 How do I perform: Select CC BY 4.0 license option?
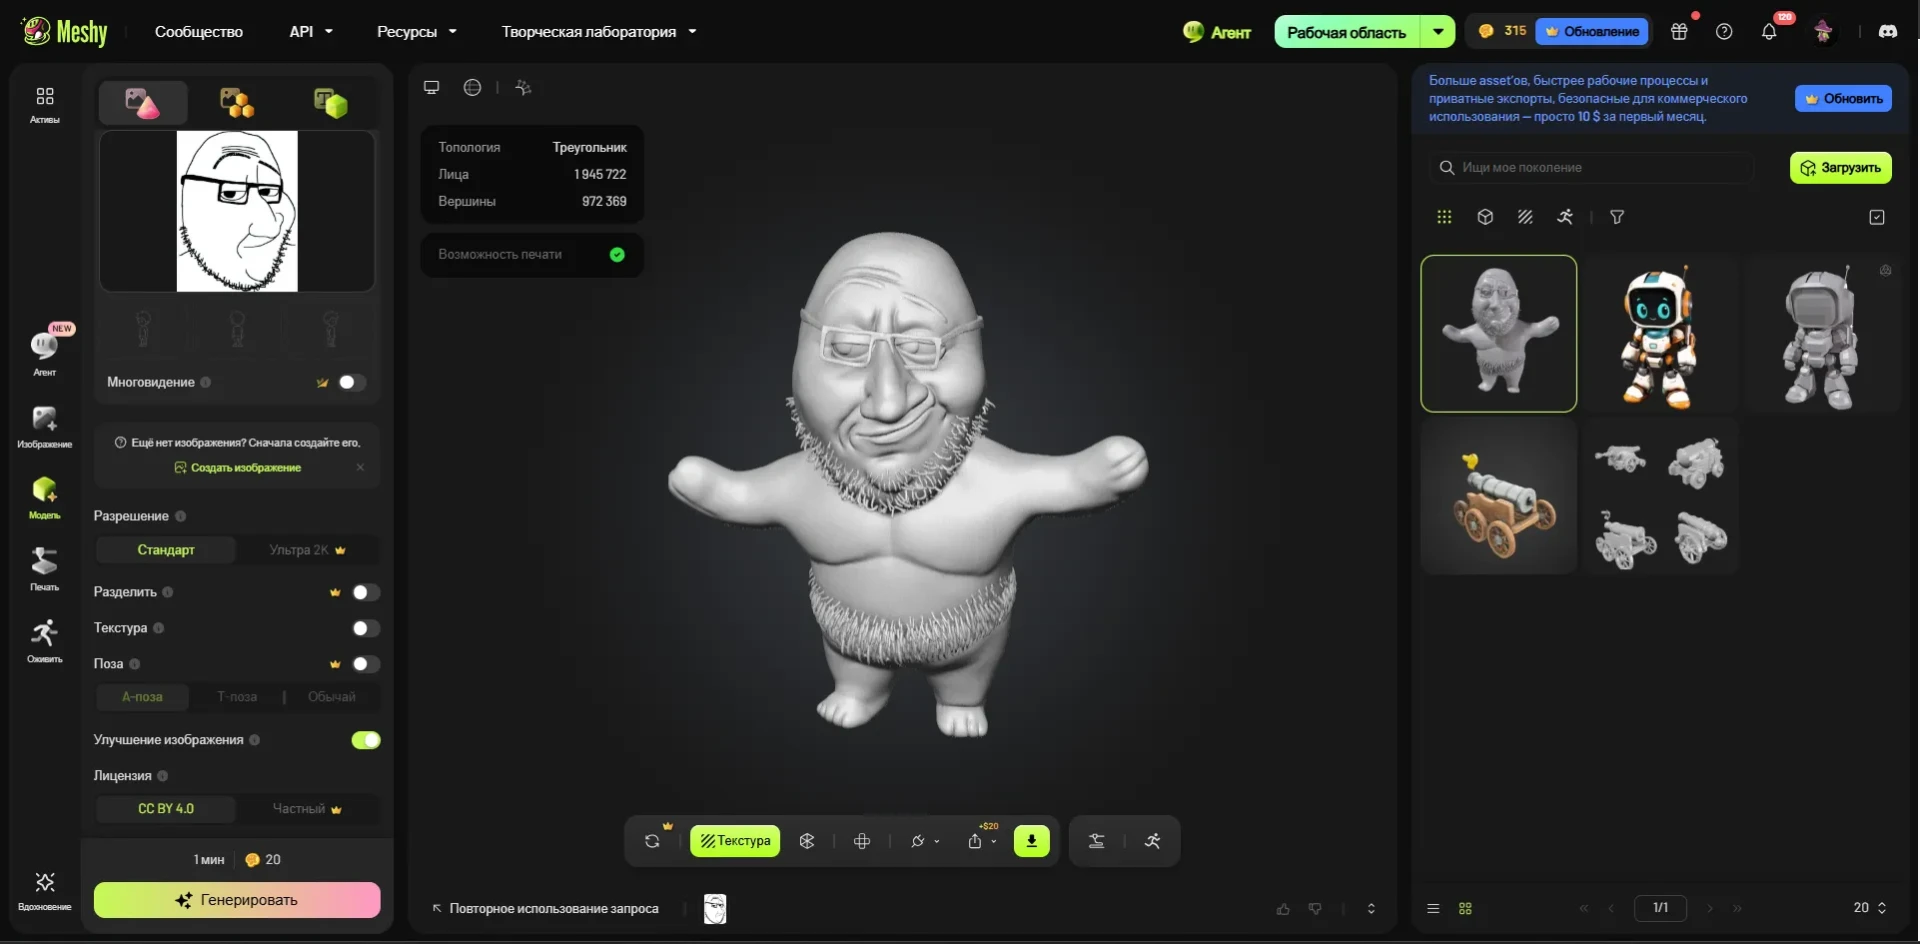(166, 809)
